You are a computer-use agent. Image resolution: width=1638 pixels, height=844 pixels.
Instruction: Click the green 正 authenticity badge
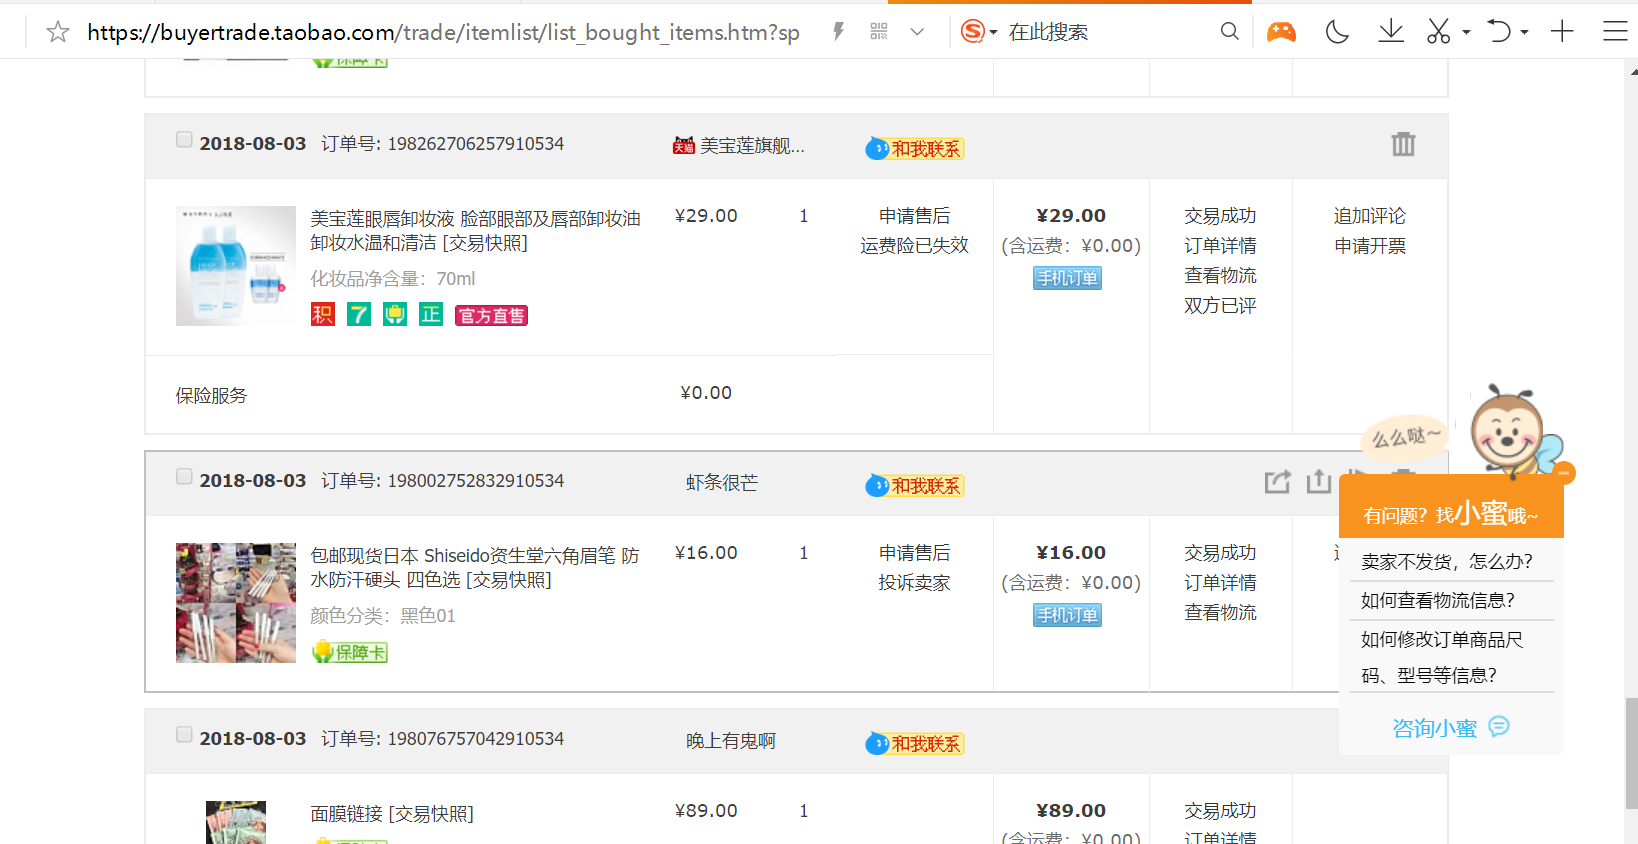coord(431,315)
